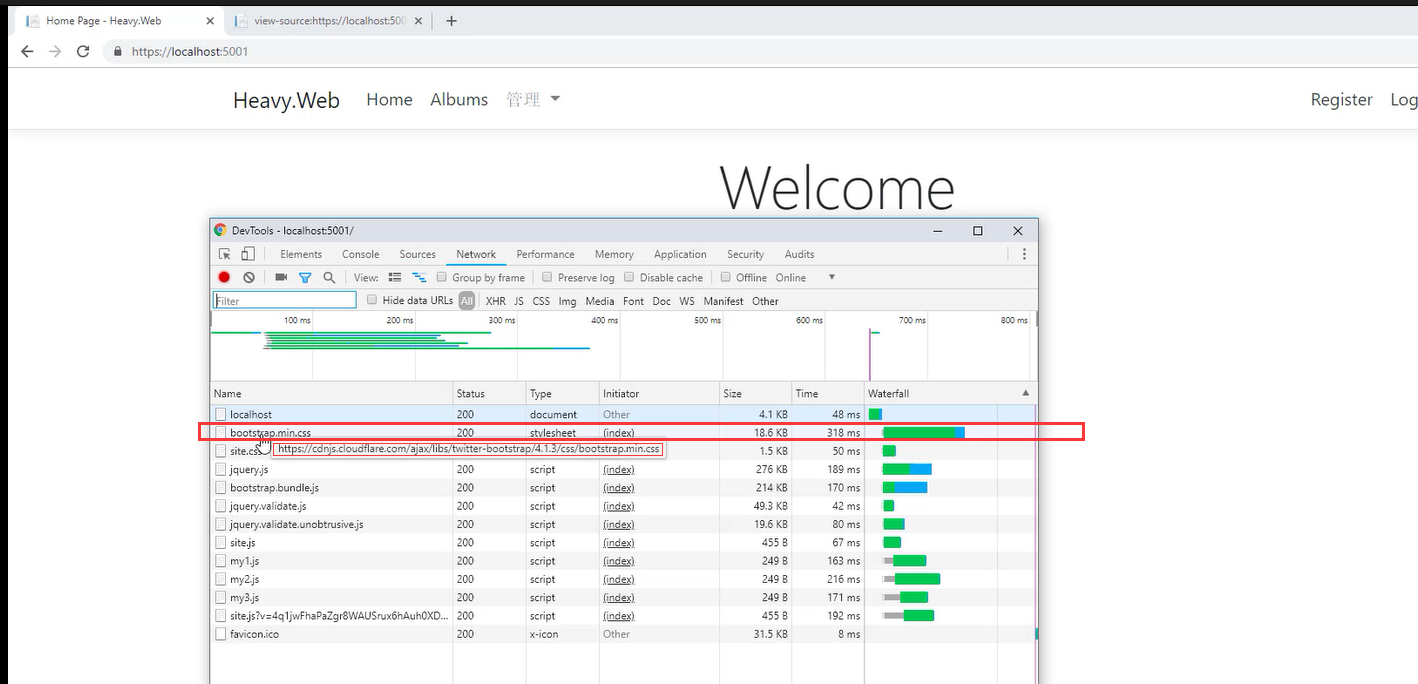
Task: Go back in browser
Action: (27, 51)
